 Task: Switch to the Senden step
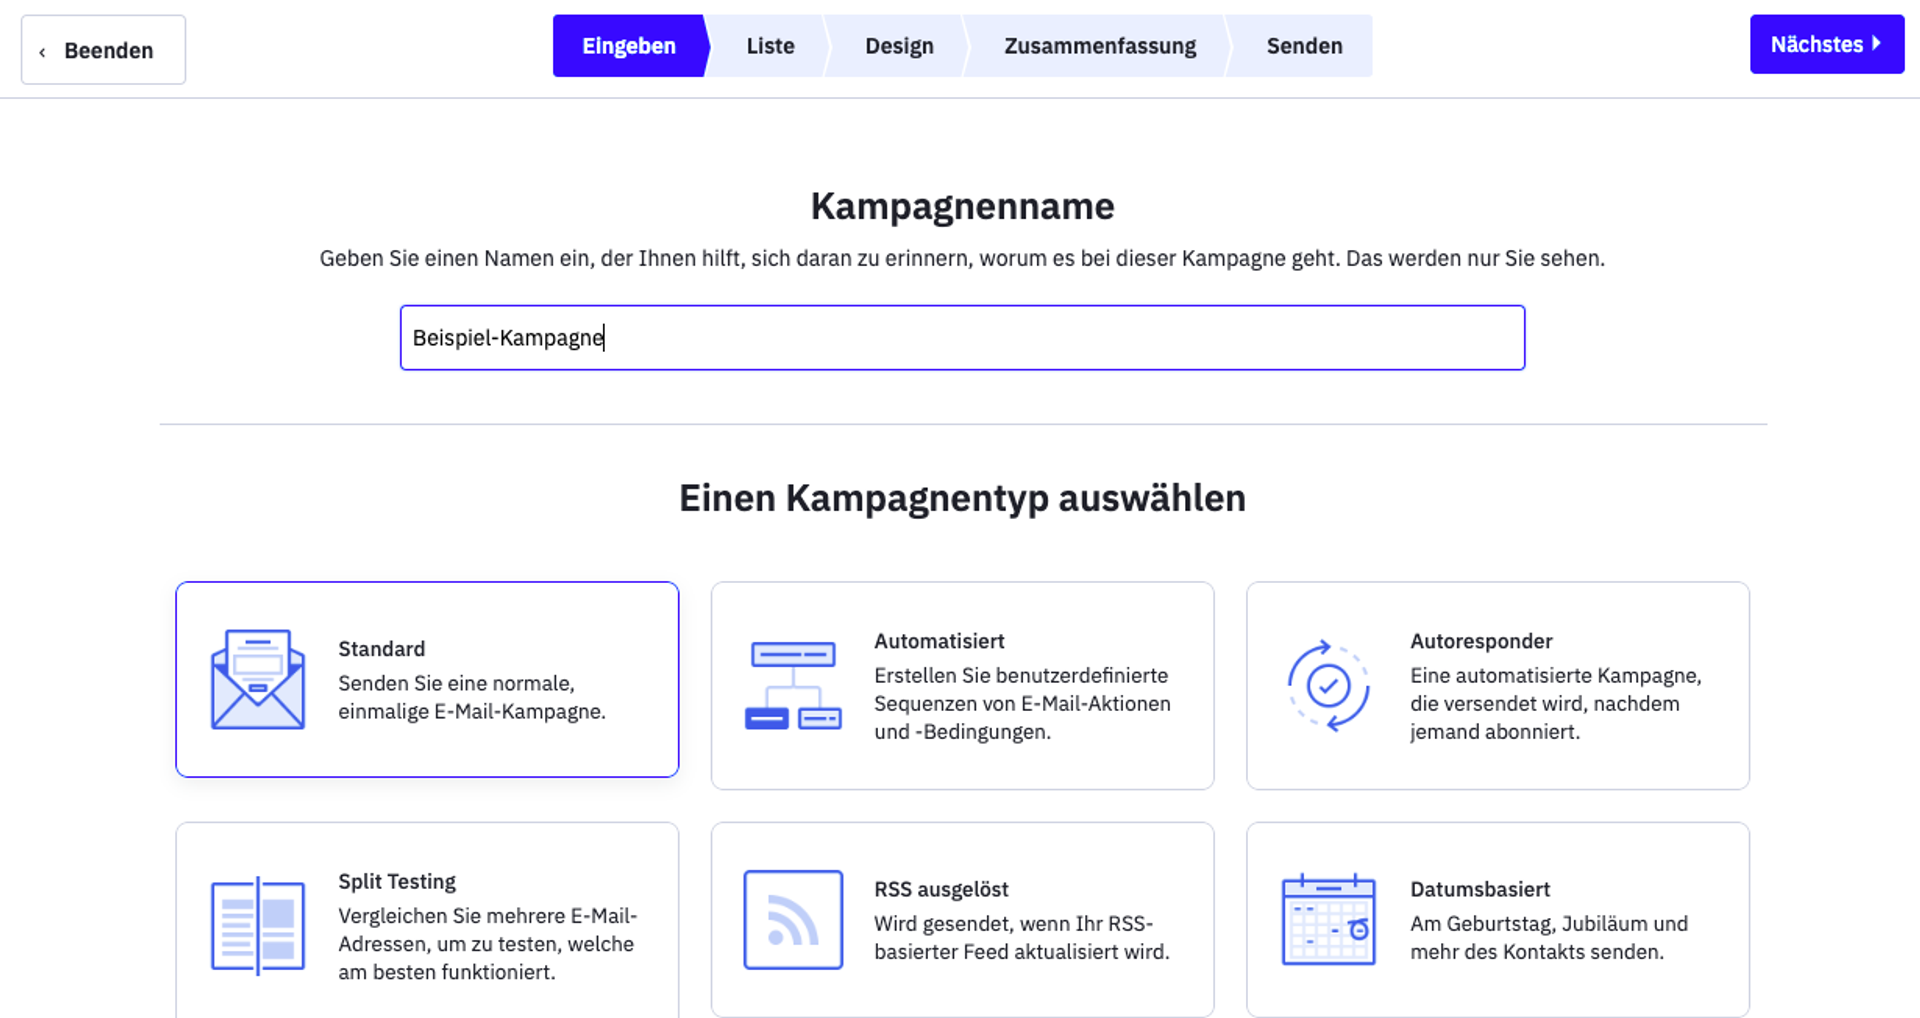pyautogui.click(x=1304, y=46)
